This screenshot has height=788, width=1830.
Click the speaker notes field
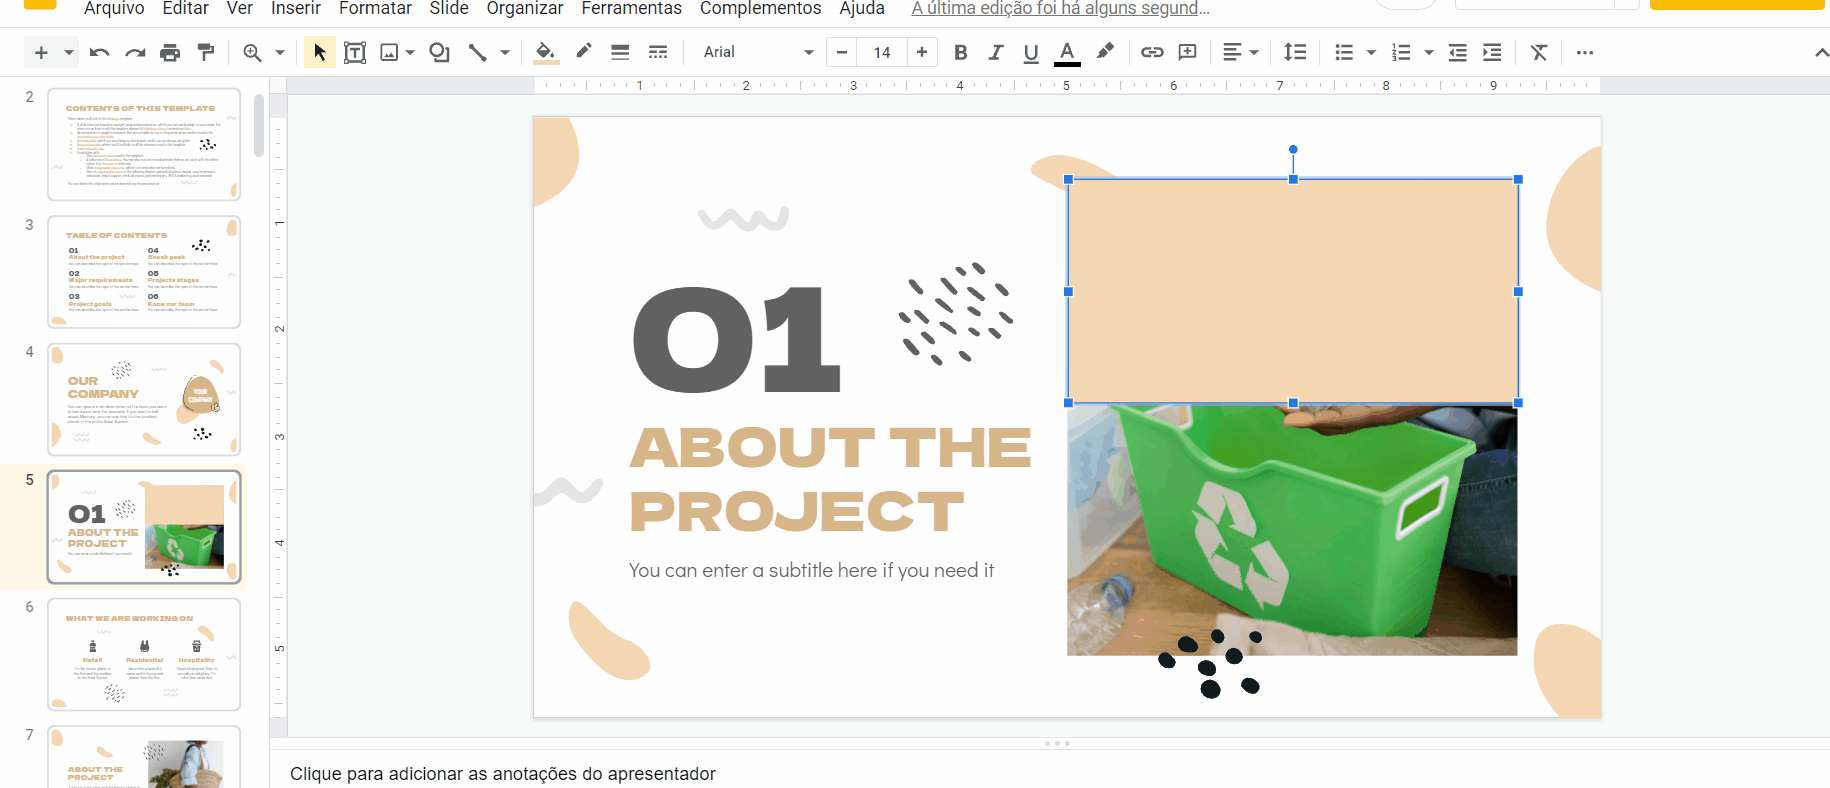pyautogui.click(x=1050, y=773)
